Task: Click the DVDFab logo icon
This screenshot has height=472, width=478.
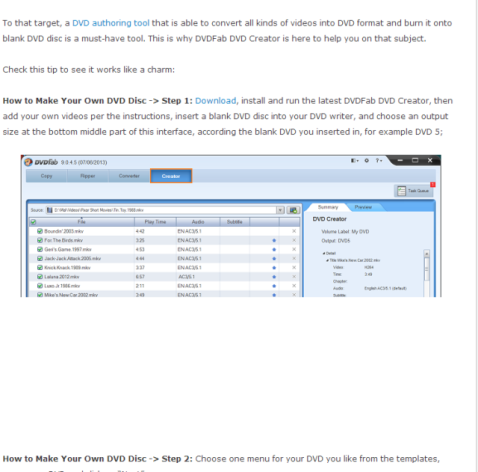Action: [x=29, y=162]
